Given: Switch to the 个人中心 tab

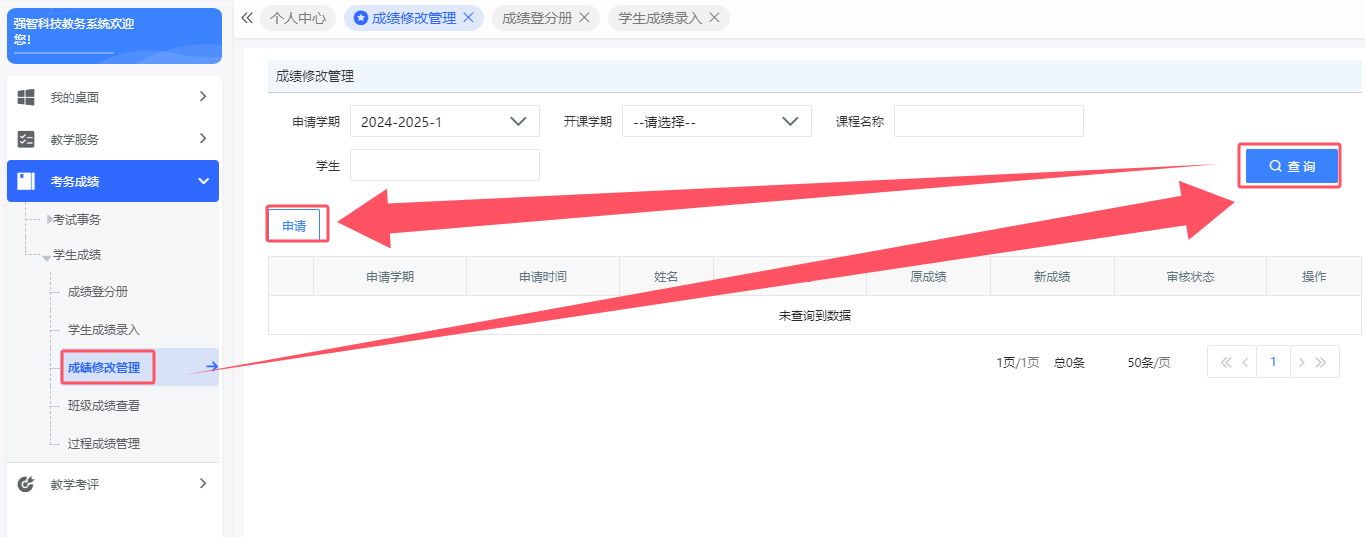Looking at the screenshot, I should coord(297,18).
